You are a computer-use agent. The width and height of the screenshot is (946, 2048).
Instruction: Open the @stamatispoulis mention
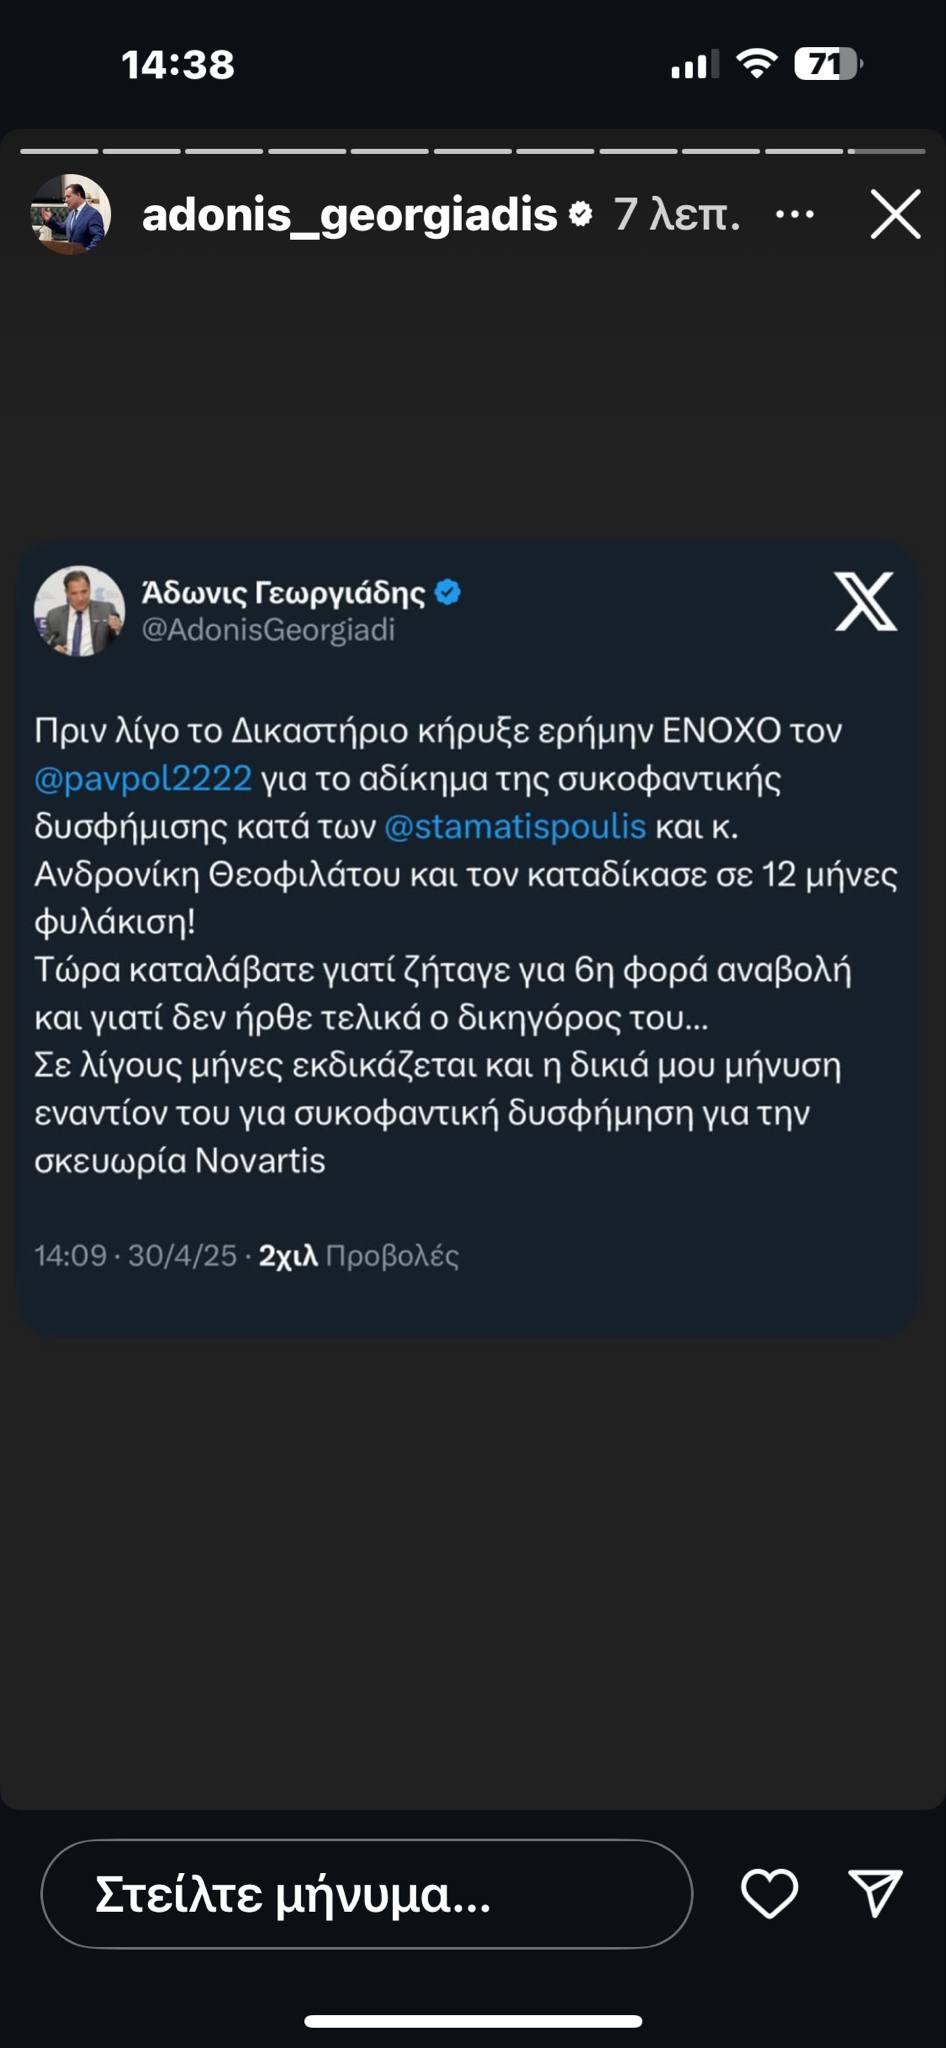point(515,826)
